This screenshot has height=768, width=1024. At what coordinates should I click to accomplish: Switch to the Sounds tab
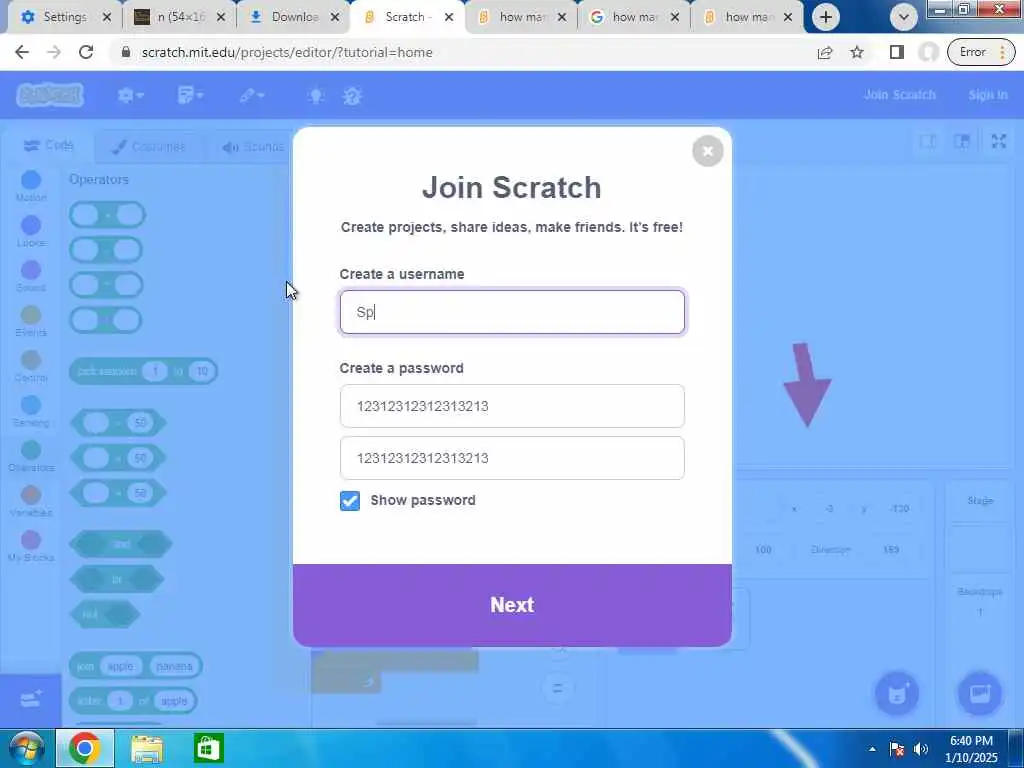253,147
